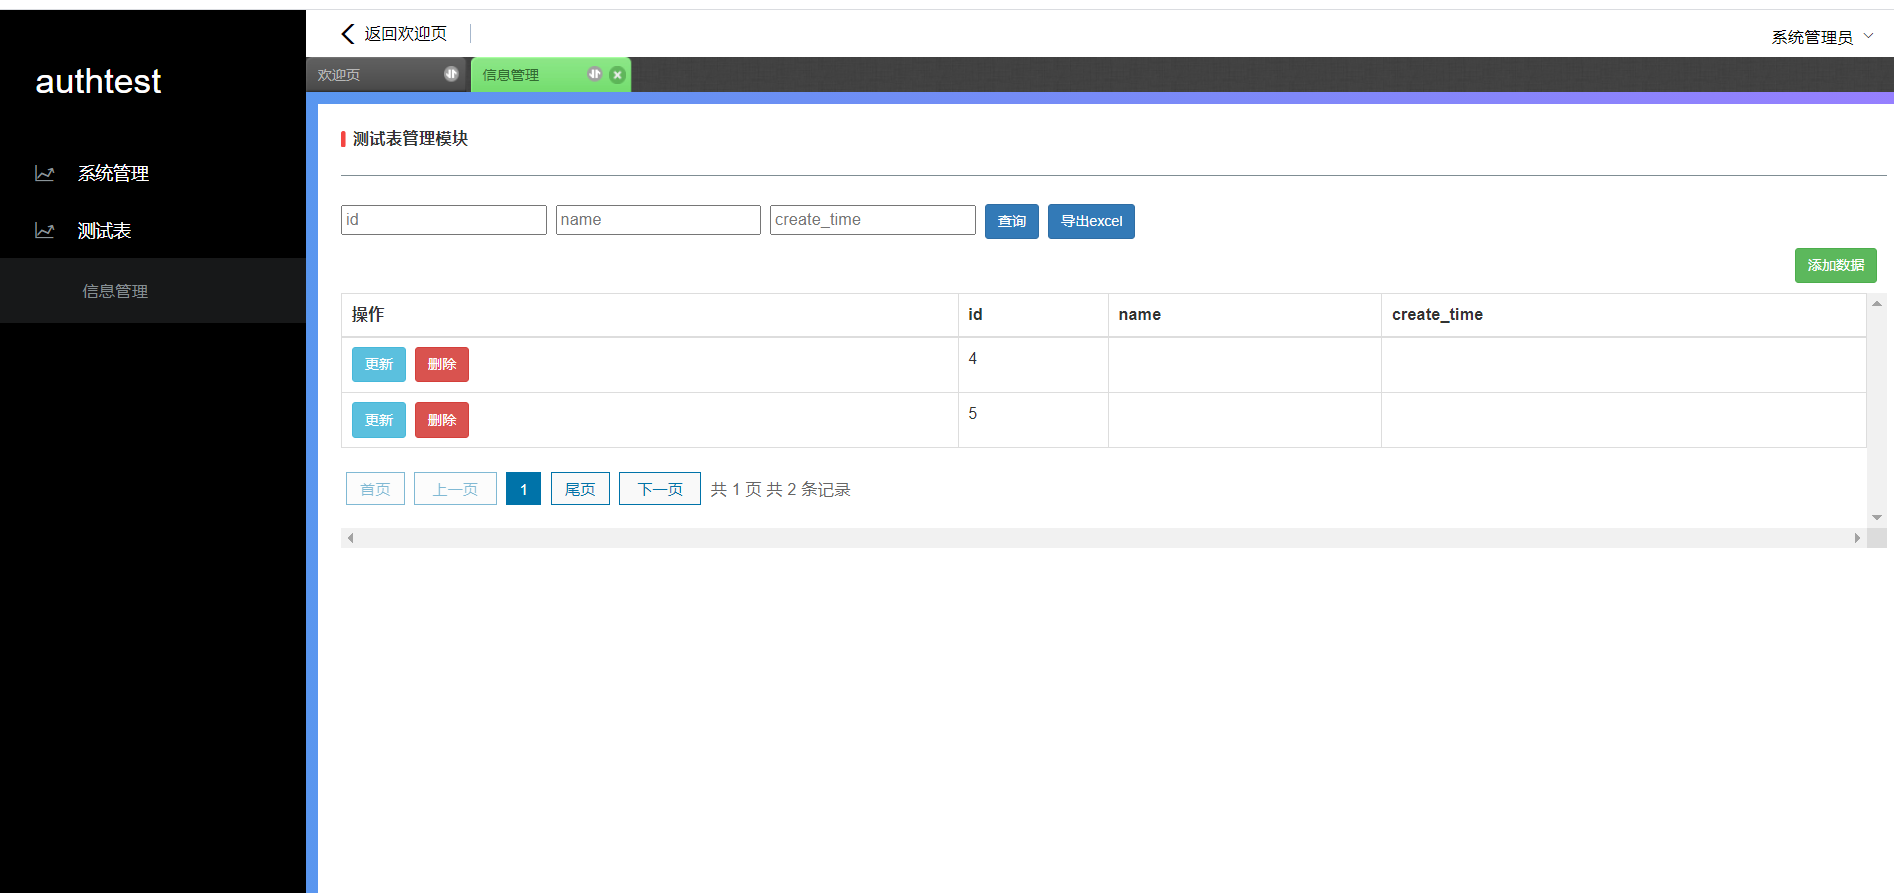Click the refresh icon on 欢迎页 tab
Screen dimensions: 1894x893
pyautogui.click(x=451, y=74)
